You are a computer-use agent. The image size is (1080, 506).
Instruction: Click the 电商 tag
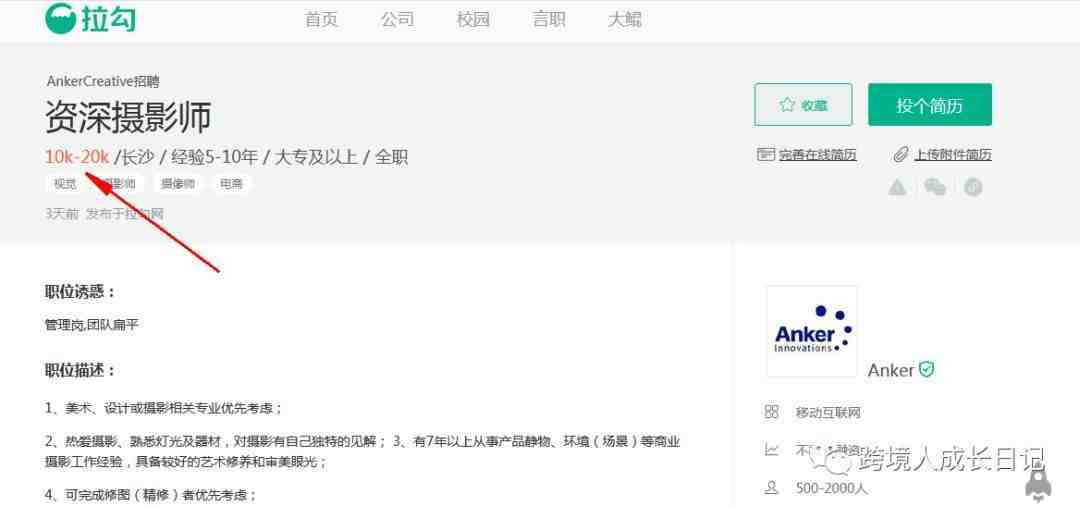(231, 184)
